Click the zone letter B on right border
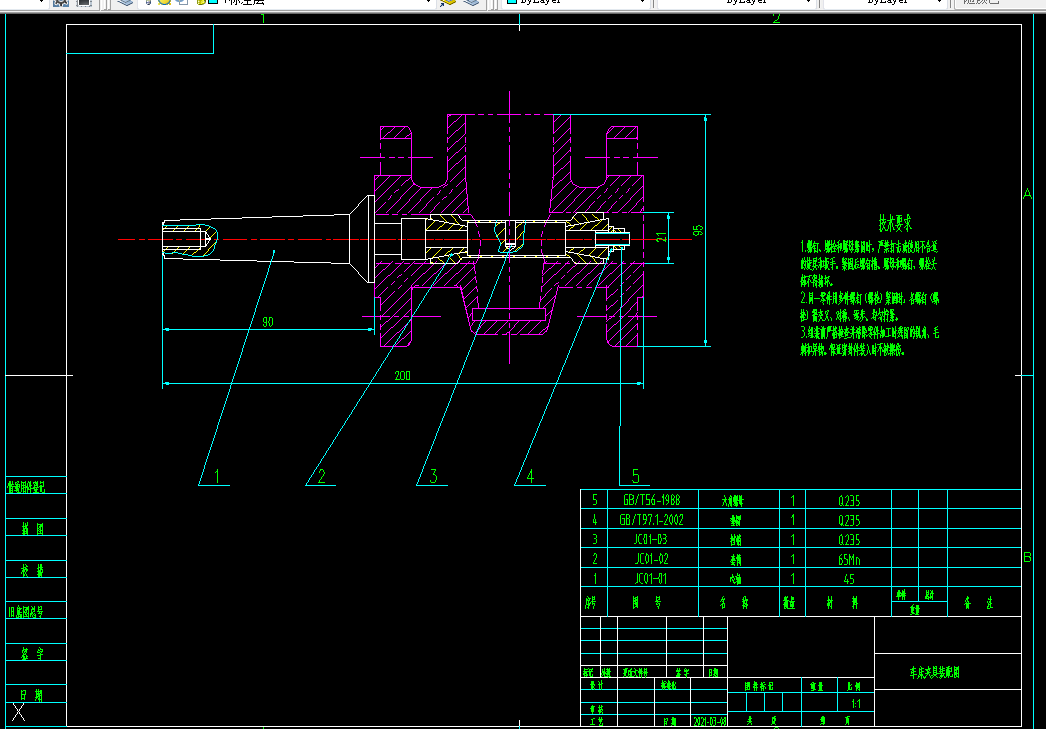The height and width of the screenshot is (729, 1046). 1027,557
